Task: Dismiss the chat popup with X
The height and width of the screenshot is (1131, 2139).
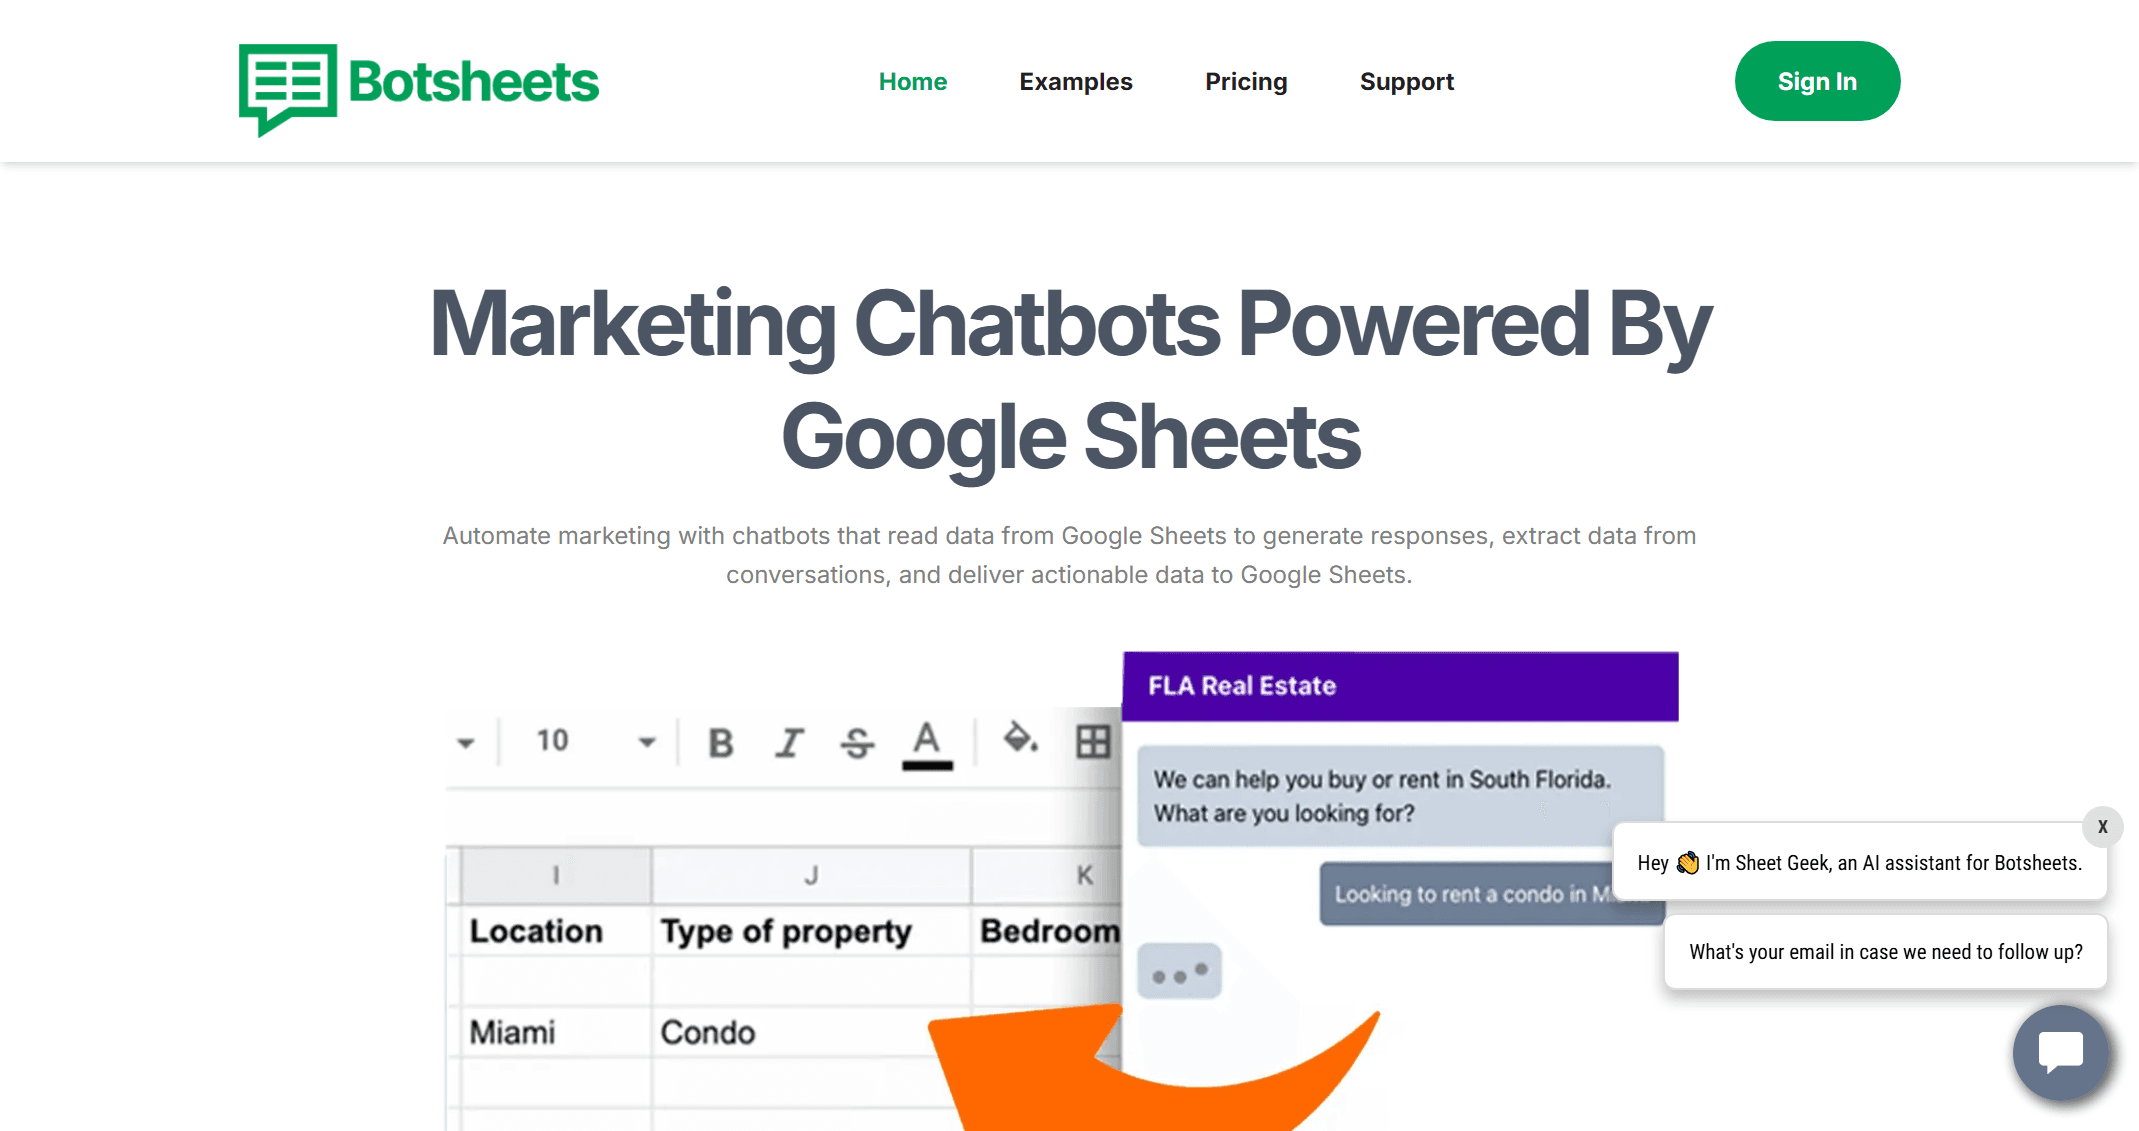Action: coord(2102,827)
